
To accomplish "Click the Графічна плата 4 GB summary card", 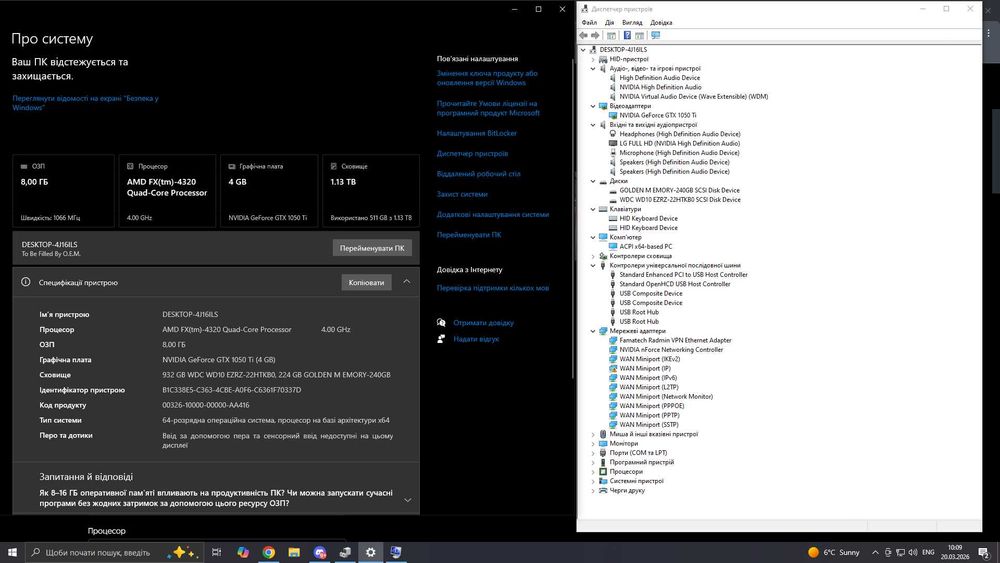I will tap(268, 191).
